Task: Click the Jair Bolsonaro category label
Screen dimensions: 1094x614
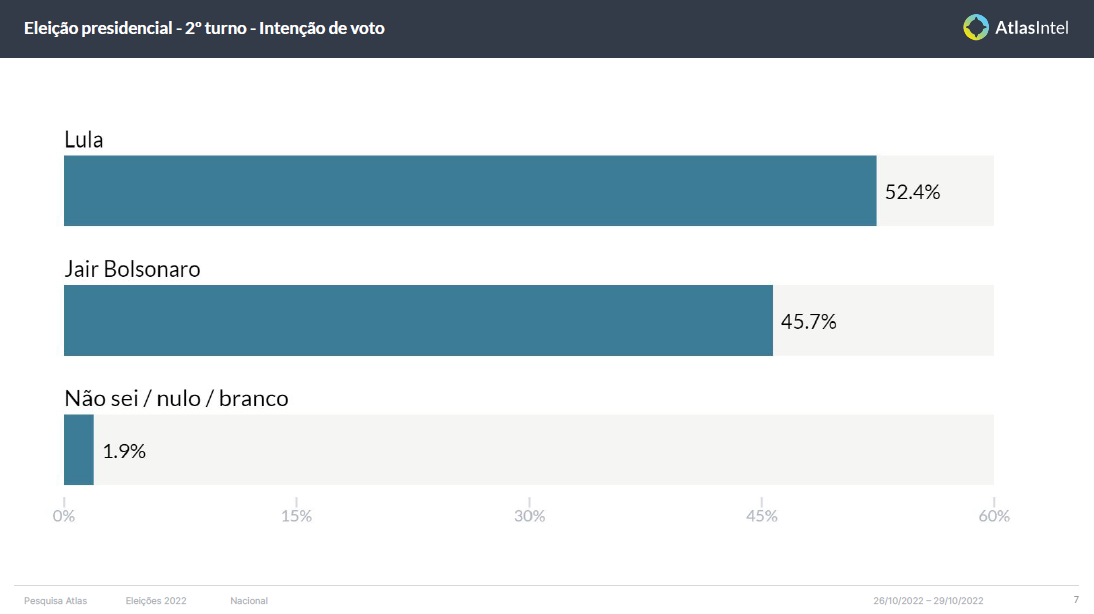Action: click(x=133, y=269)
